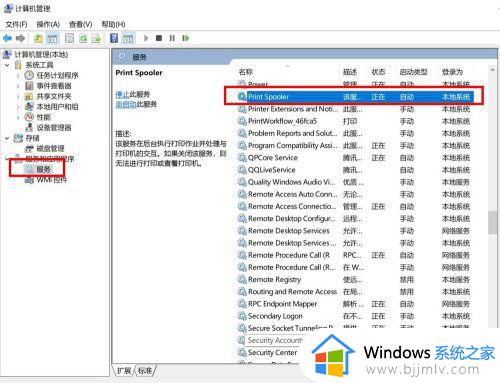
Task: Toggle the console tree show/hide icon
Action: 52,39
